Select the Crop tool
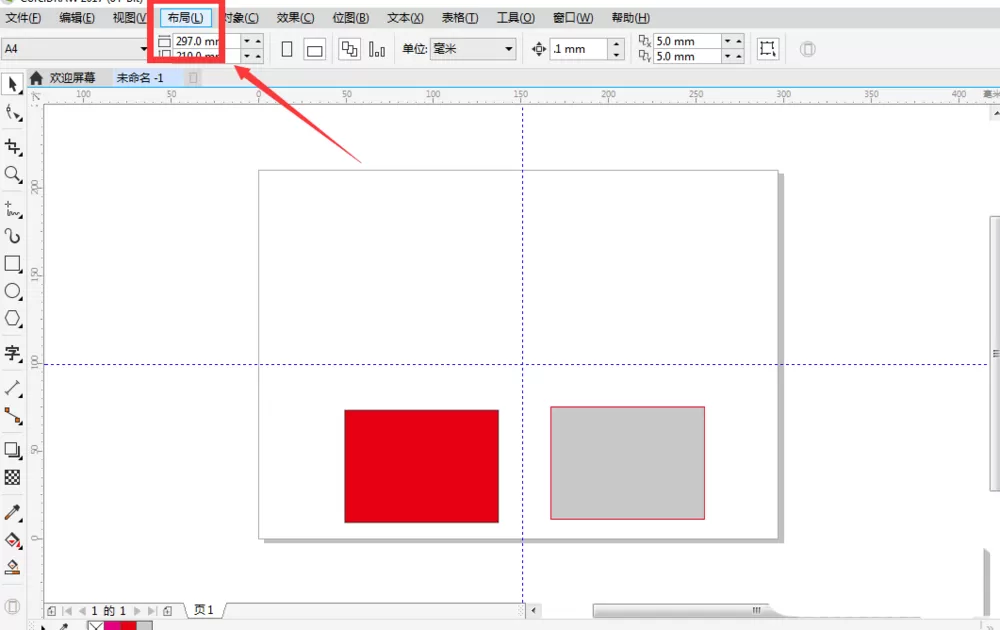The width and height of the screenshot is (1000, 630). (x=13, y=147)
